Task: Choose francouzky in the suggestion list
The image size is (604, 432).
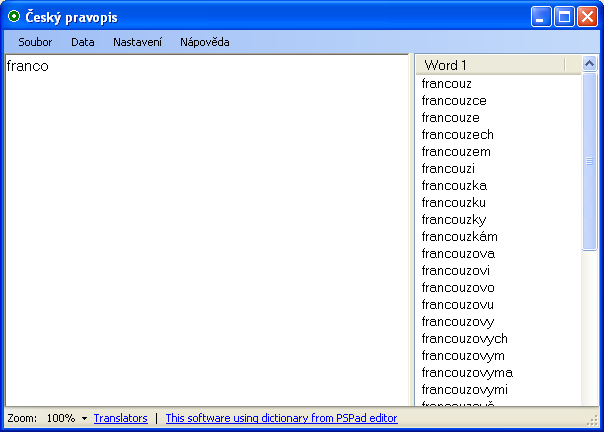Action: [454, 220]
